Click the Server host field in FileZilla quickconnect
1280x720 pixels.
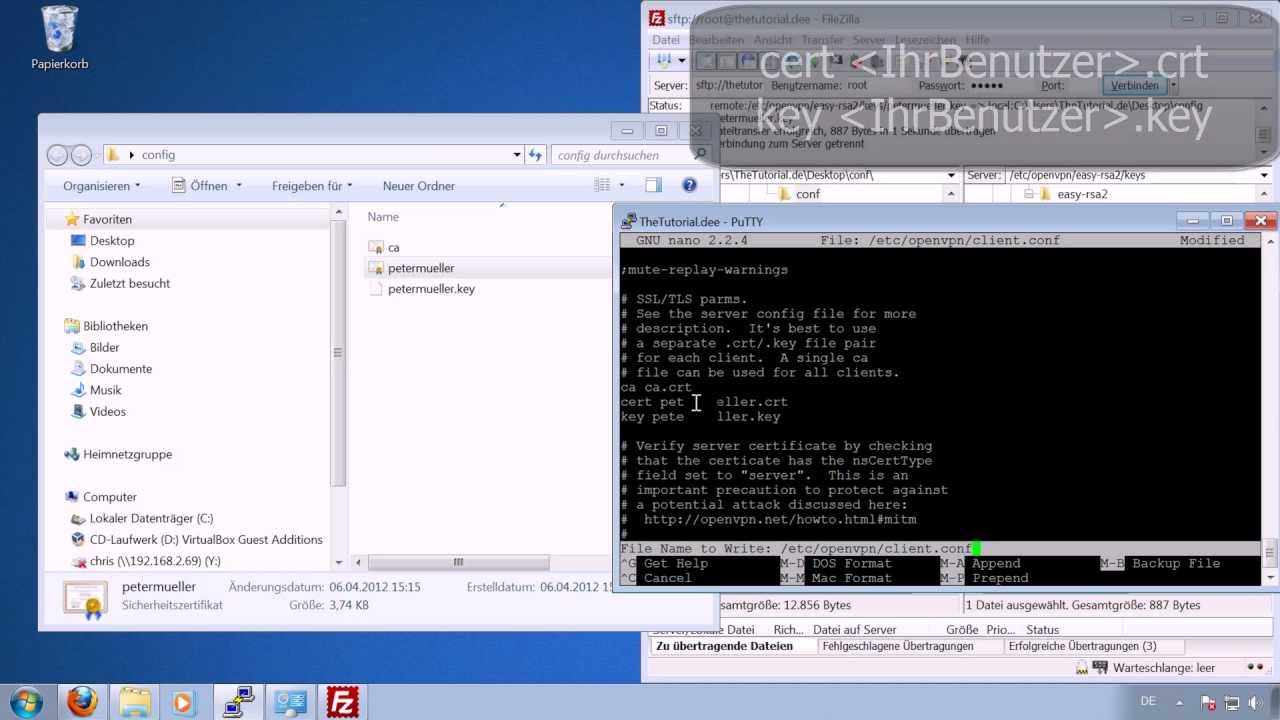tap(730, 86)
